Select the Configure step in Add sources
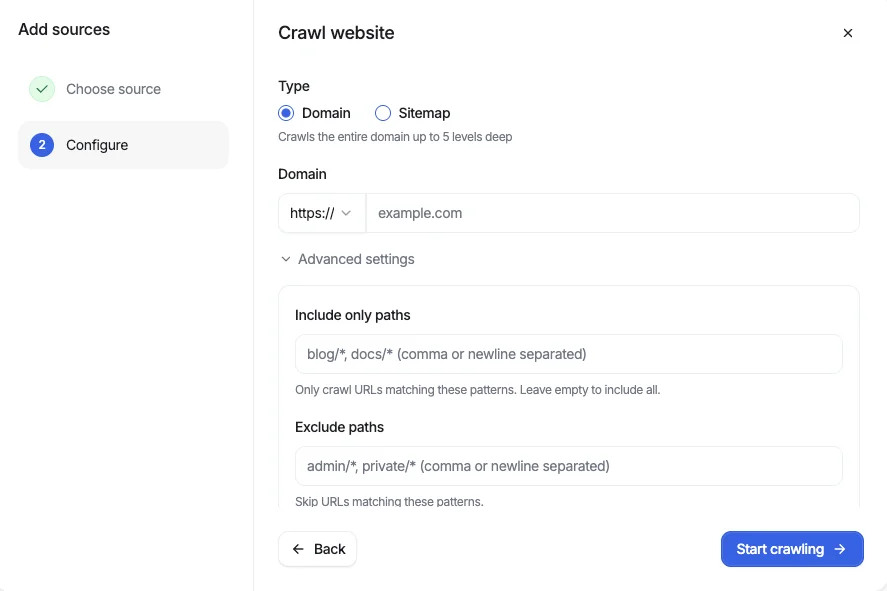Screen dimensions: 887x591 pos(97,145)
